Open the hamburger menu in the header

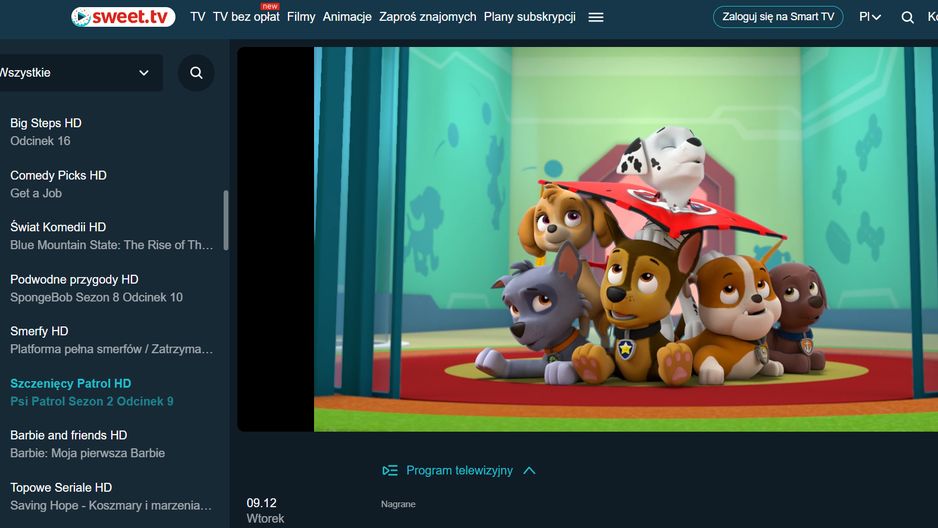pos(595,17)
